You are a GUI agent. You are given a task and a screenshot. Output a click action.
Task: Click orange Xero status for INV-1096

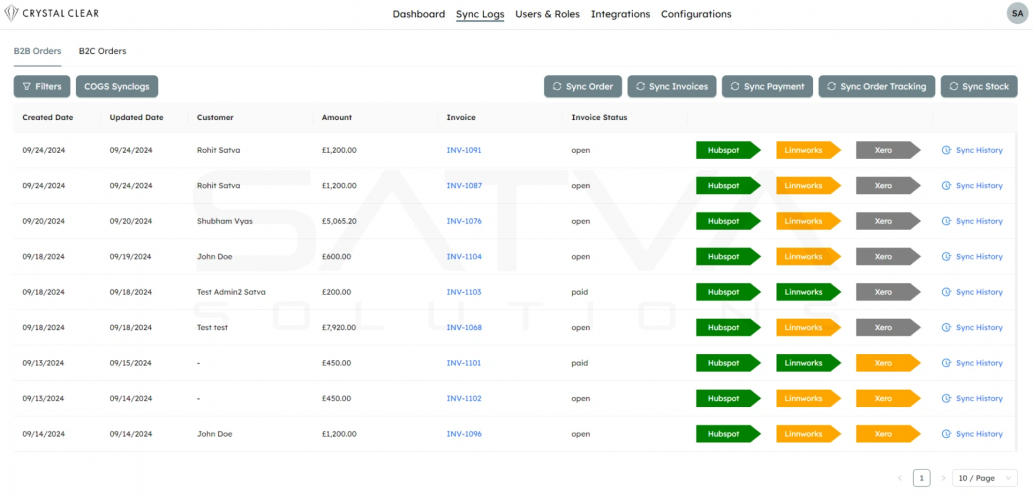888,434
